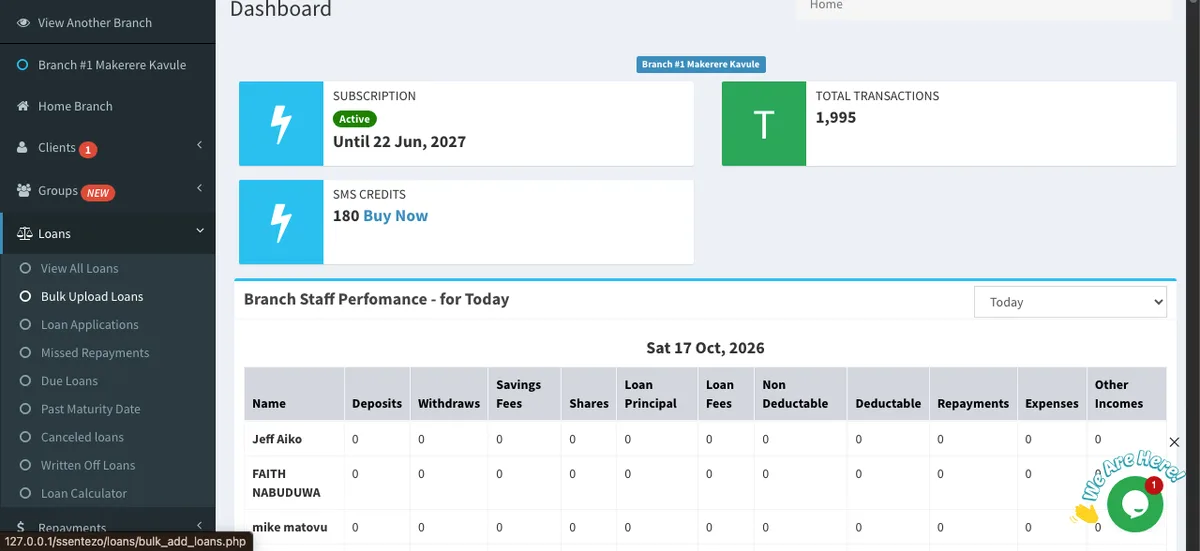The height and width of the screenshot is (551, 1200).
Task: Click the circle bullet beside Loan Calculator
Action: (25, 493)
